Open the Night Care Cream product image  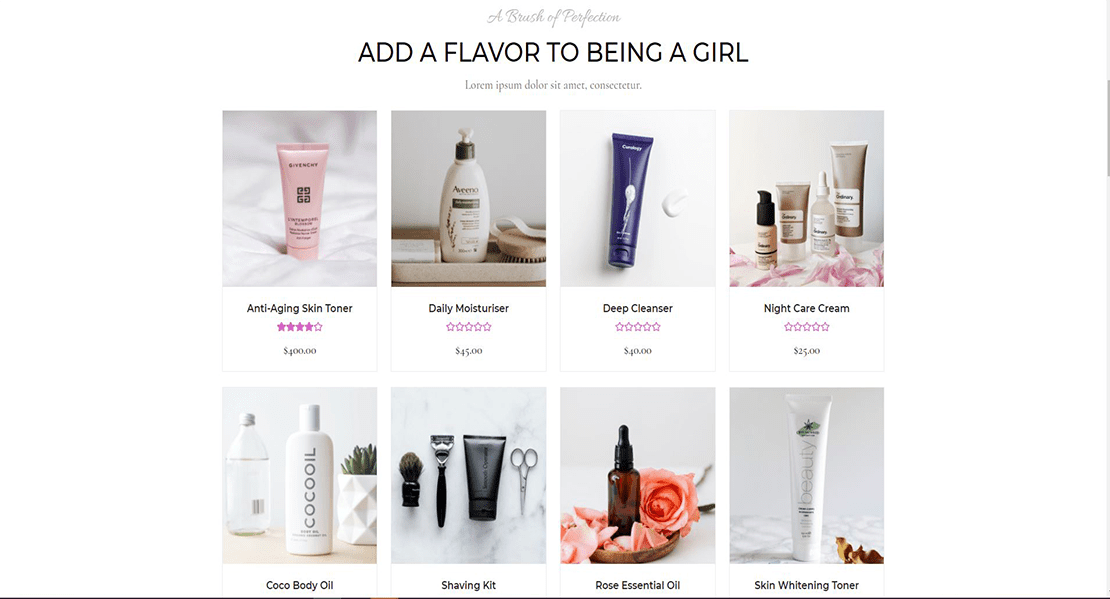tap(807, 198)
